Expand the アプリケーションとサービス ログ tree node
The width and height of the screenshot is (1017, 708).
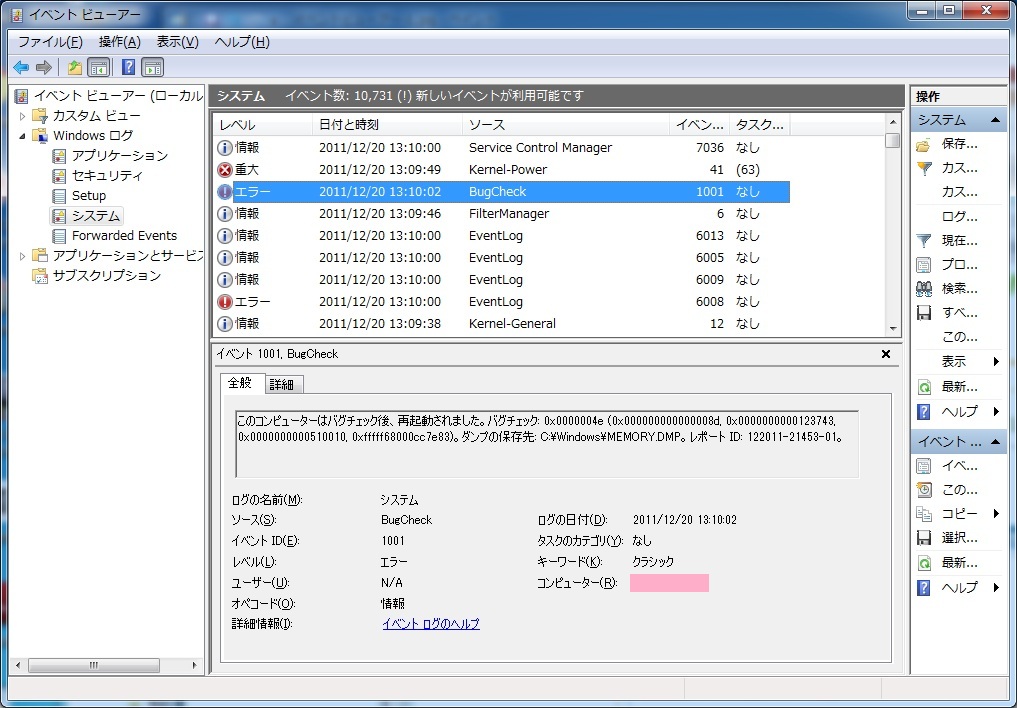[x=23, y=256]
